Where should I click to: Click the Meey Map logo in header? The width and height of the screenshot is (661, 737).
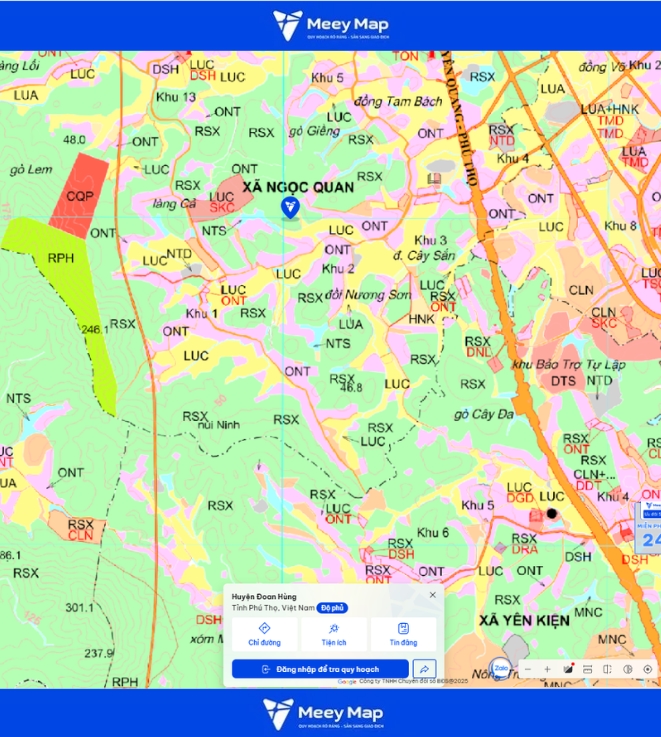coord(331,25)
